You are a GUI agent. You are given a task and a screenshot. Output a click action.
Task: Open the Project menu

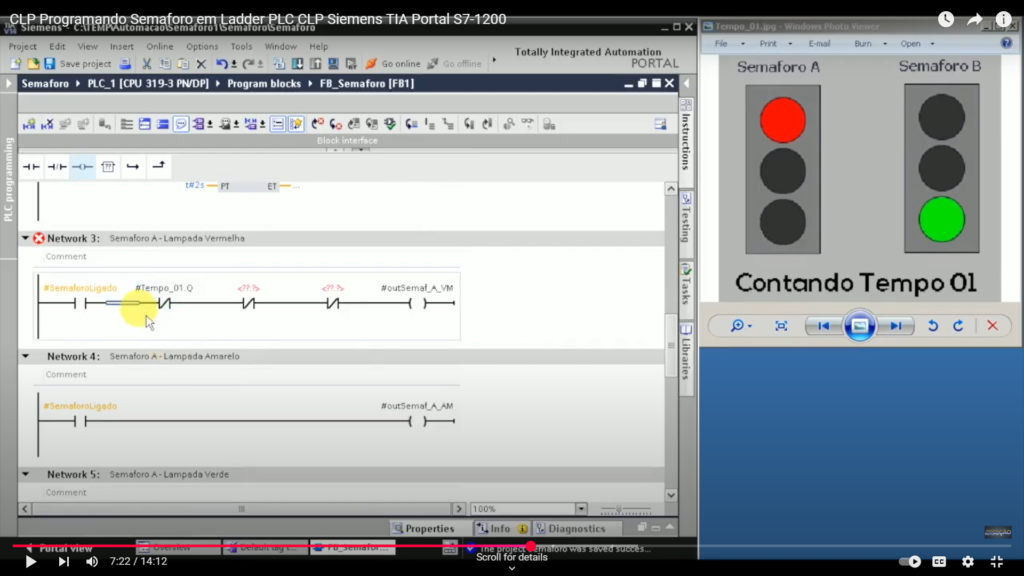point(23,46)
